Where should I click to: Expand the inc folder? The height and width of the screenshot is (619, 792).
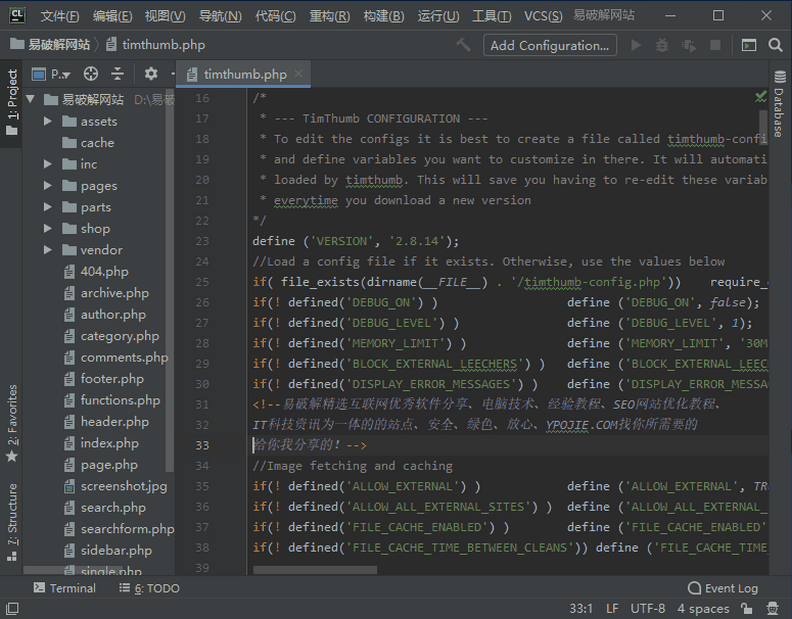tap(47, 164)
